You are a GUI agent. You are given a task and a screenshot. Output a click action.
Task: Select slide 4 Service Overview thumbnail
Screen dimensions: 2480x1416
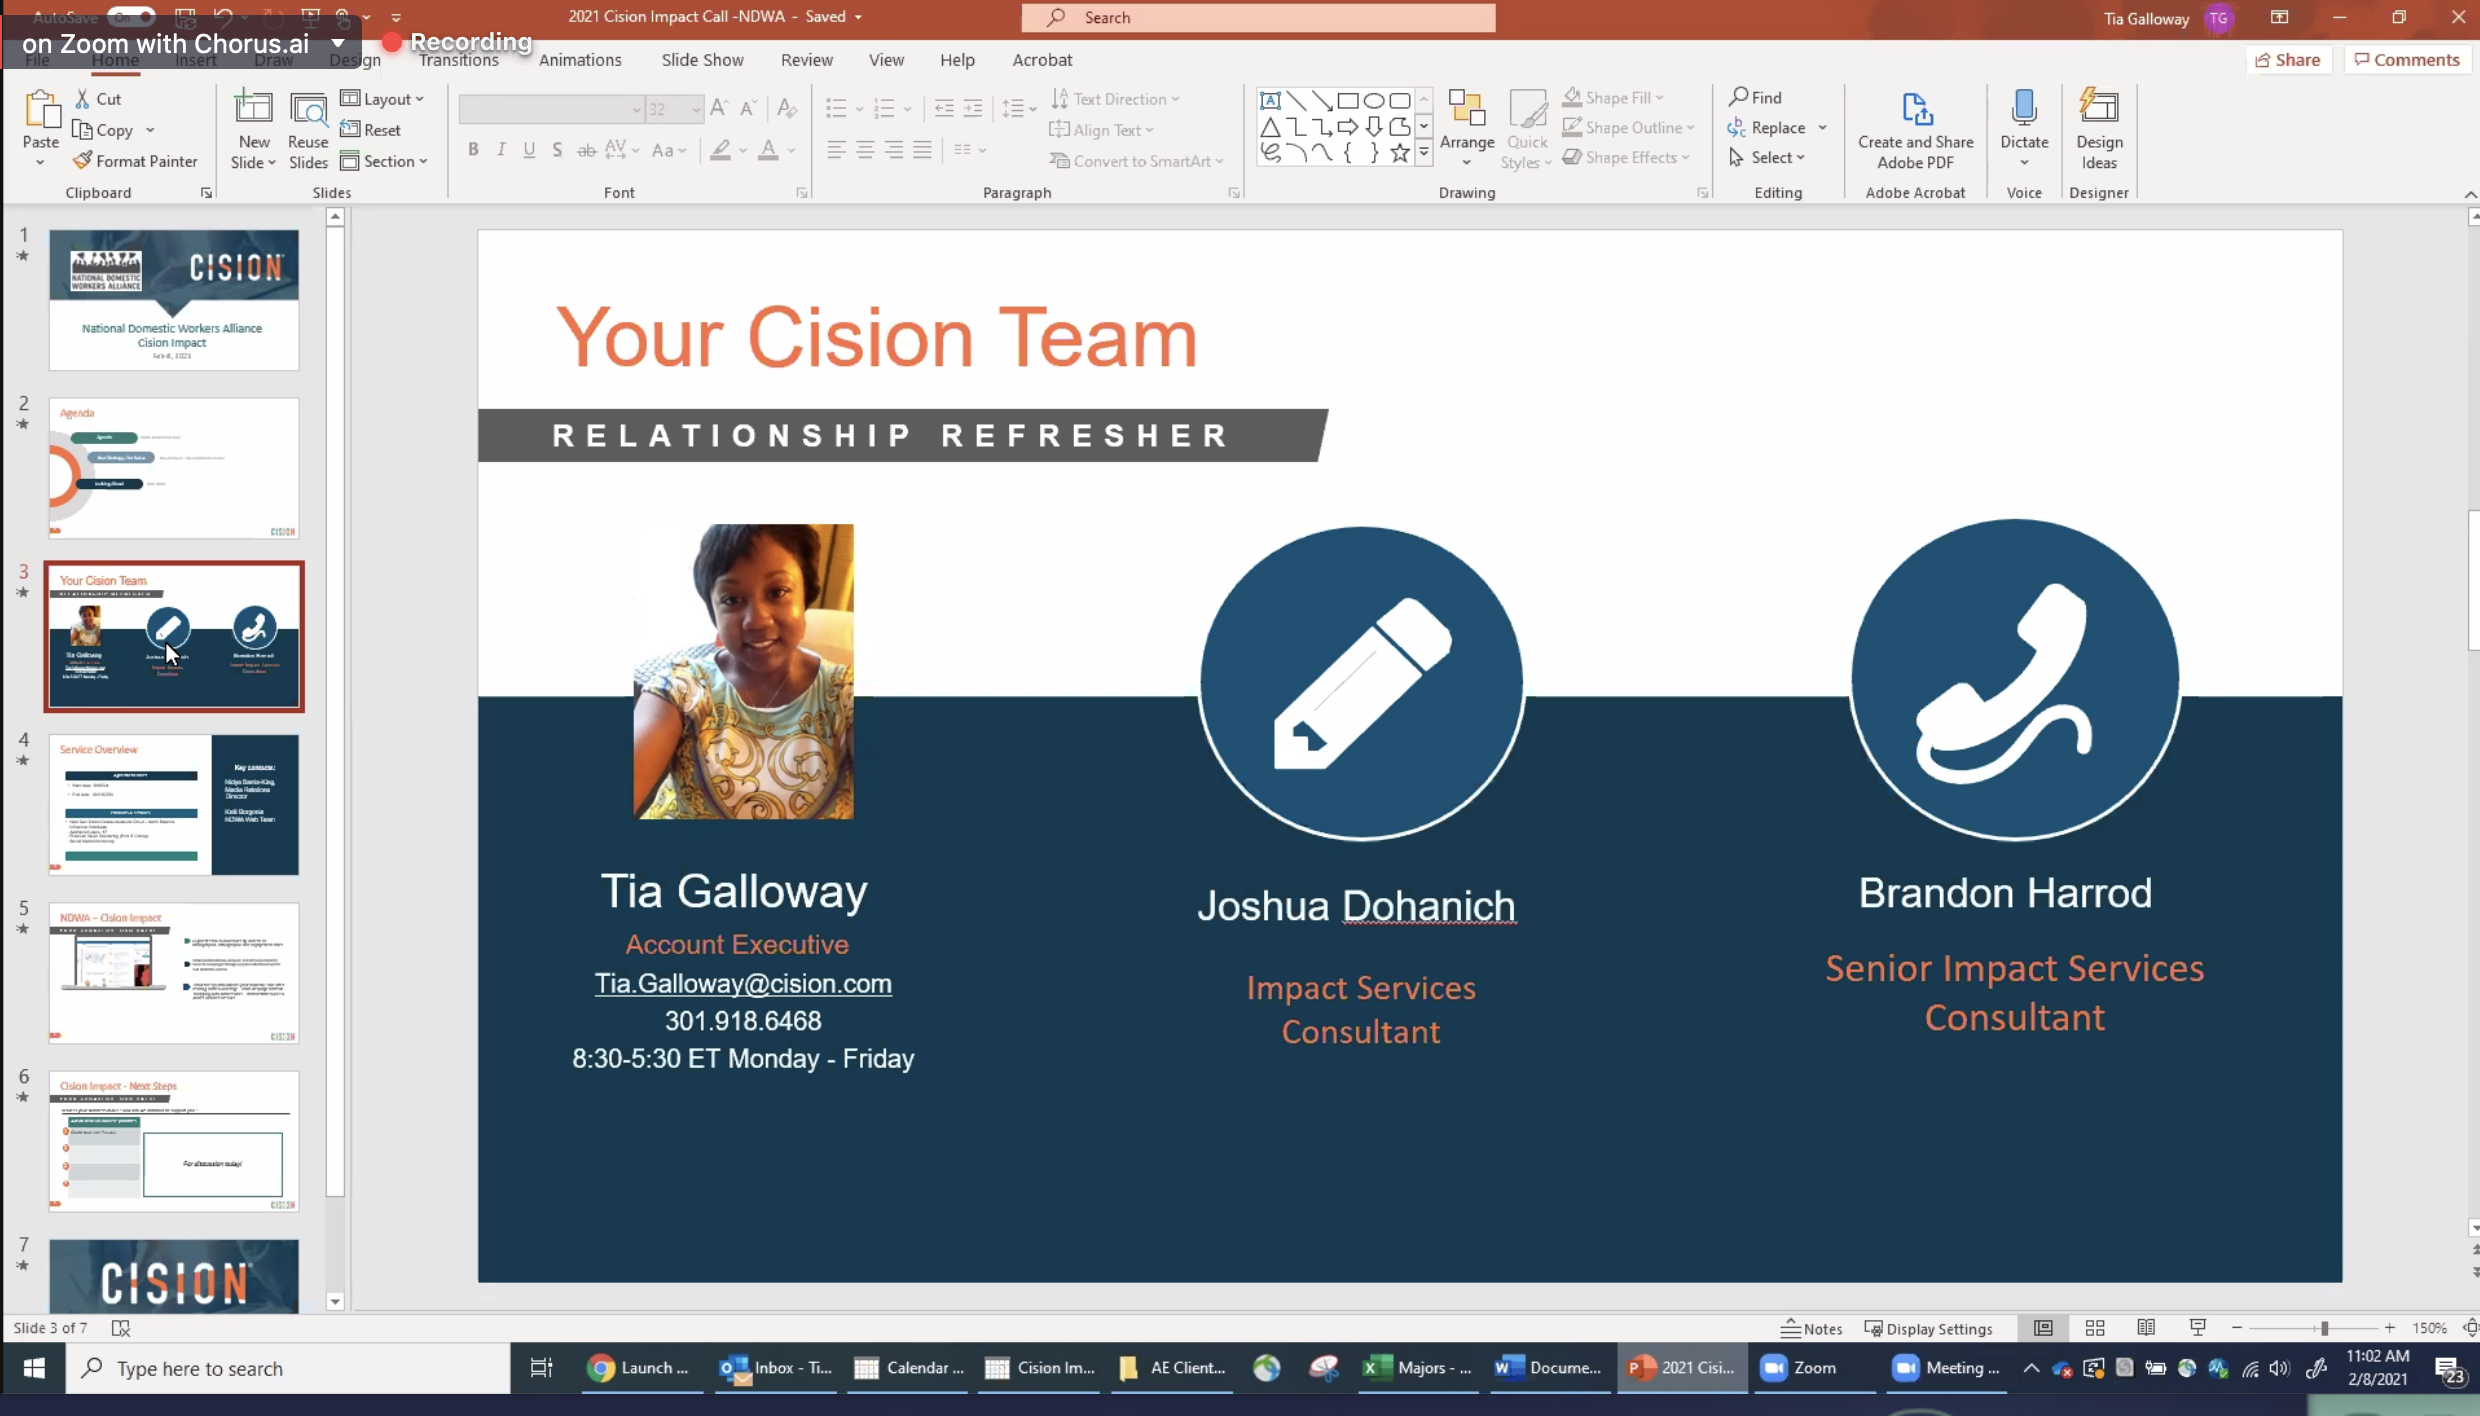(174, 804)
